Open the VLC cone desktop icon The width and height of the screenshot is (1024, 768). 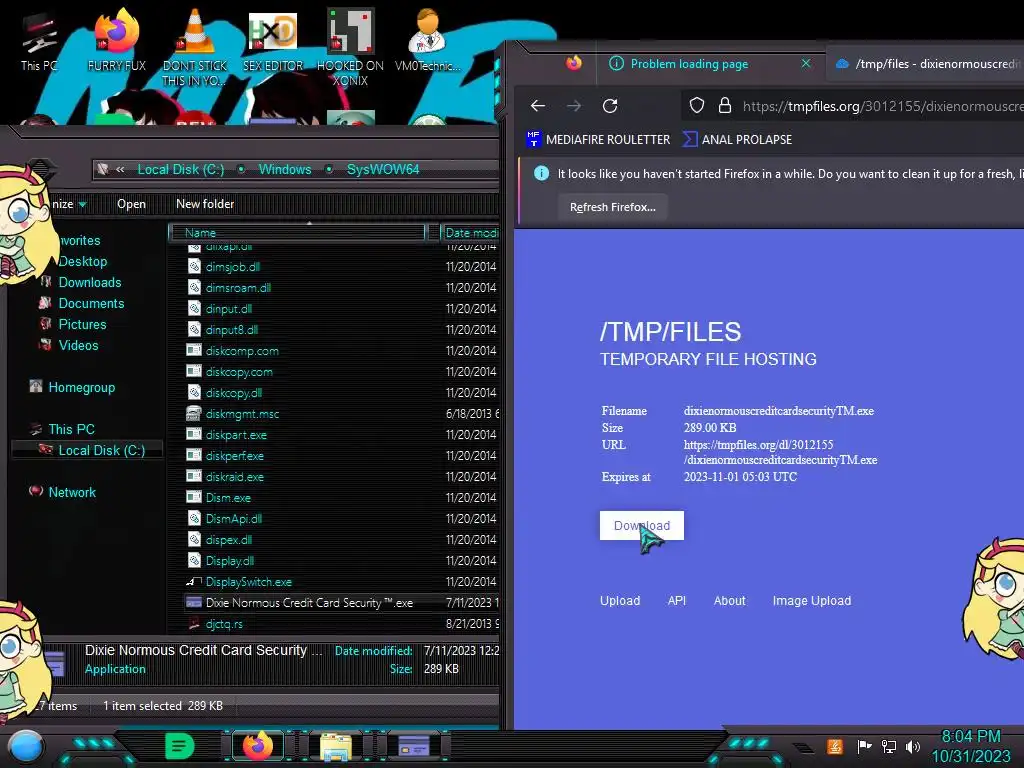pos(194,46)
